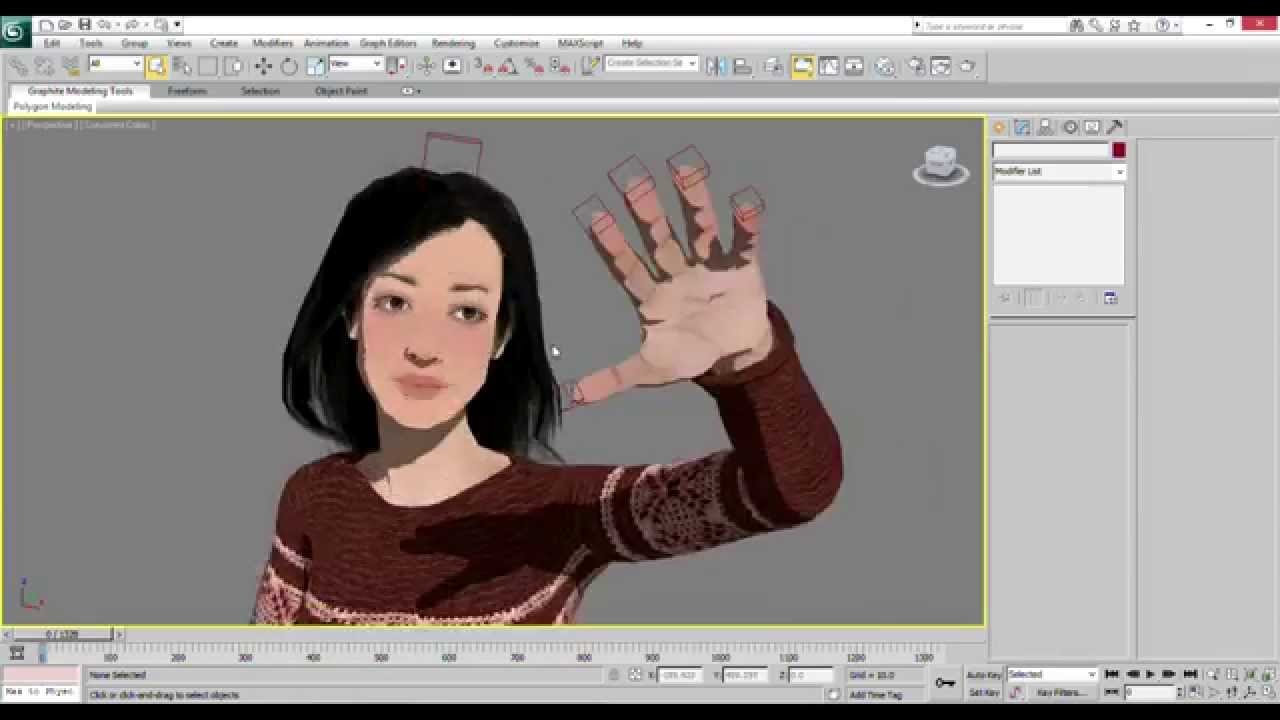Viewport: 1280px width, 720px height.
Task: Open the Material Editor icon
Action: (885, 66)
